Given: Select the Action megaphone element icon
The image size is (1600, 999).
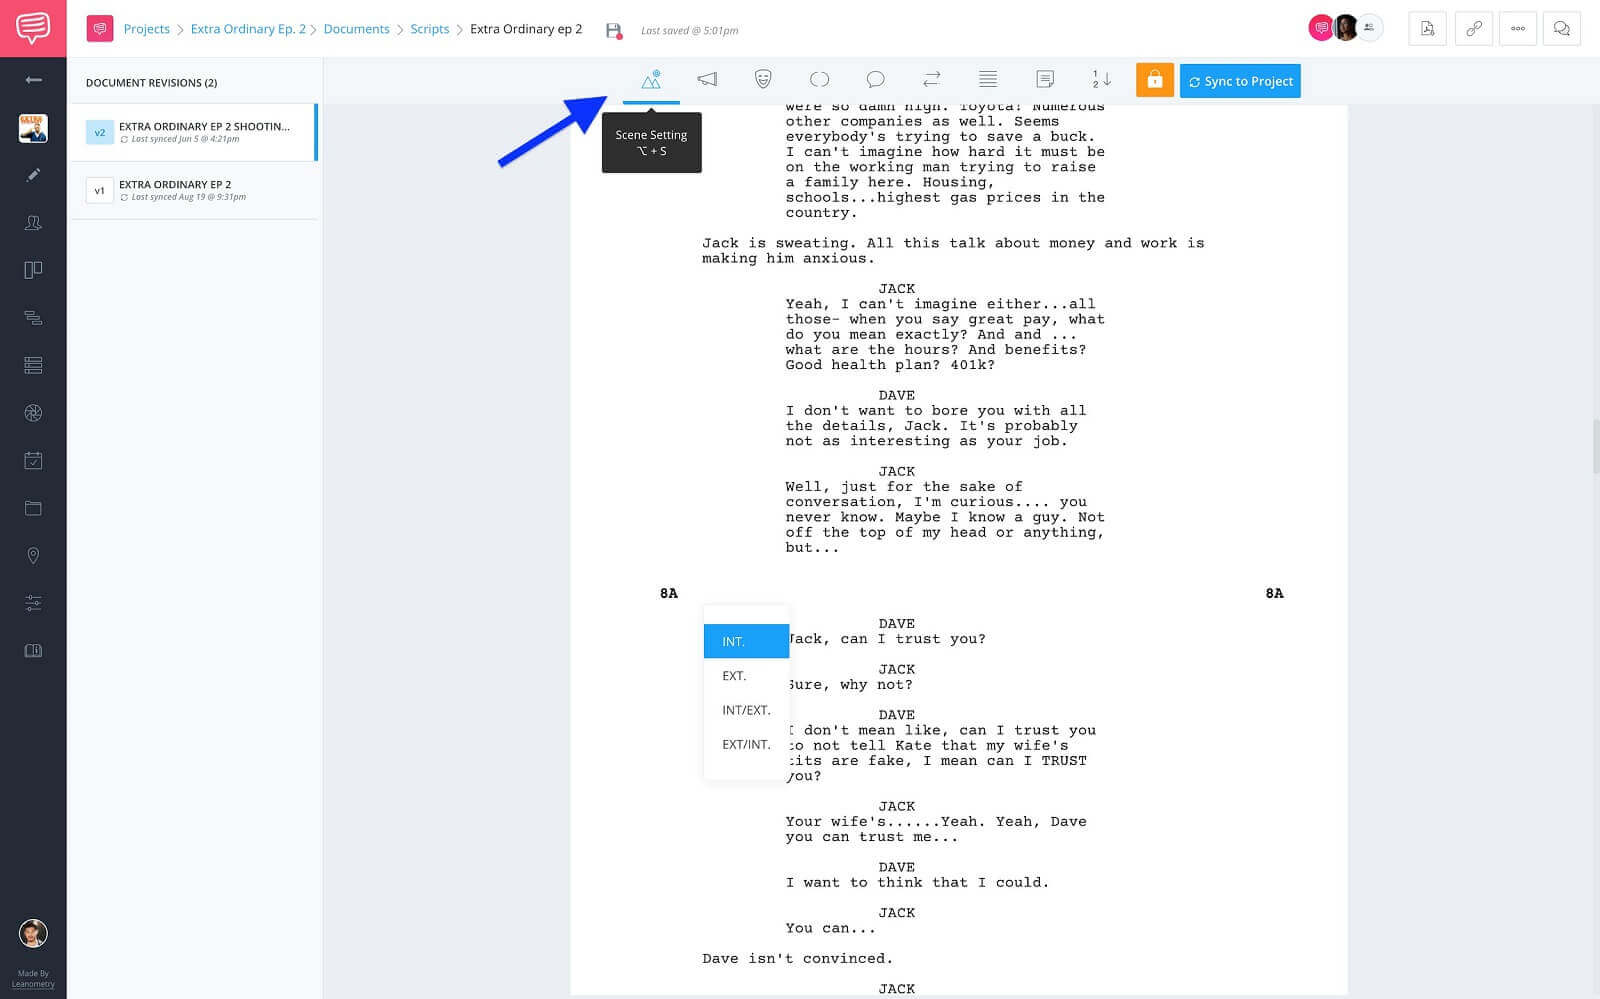Looking at the screenshot, I should coord(707,80).
